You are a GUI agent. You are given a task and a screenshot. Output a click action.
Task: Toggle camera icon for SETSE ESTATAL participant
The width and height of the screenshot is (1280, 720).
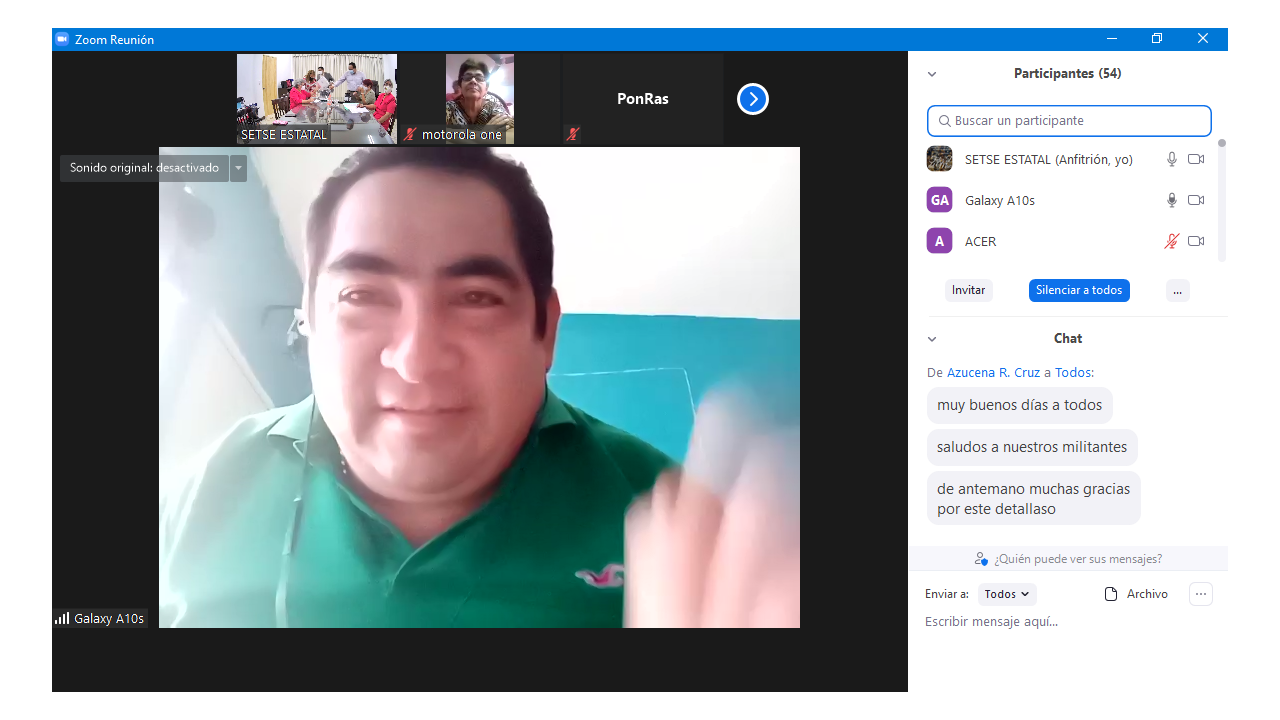coord(1196,159)
